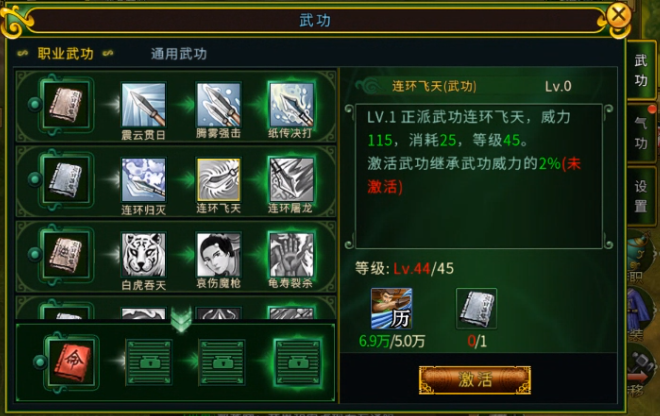The image size is (660, 416).
Task: Select the 腾雾强击 skill icon
Action: [218, 105]
